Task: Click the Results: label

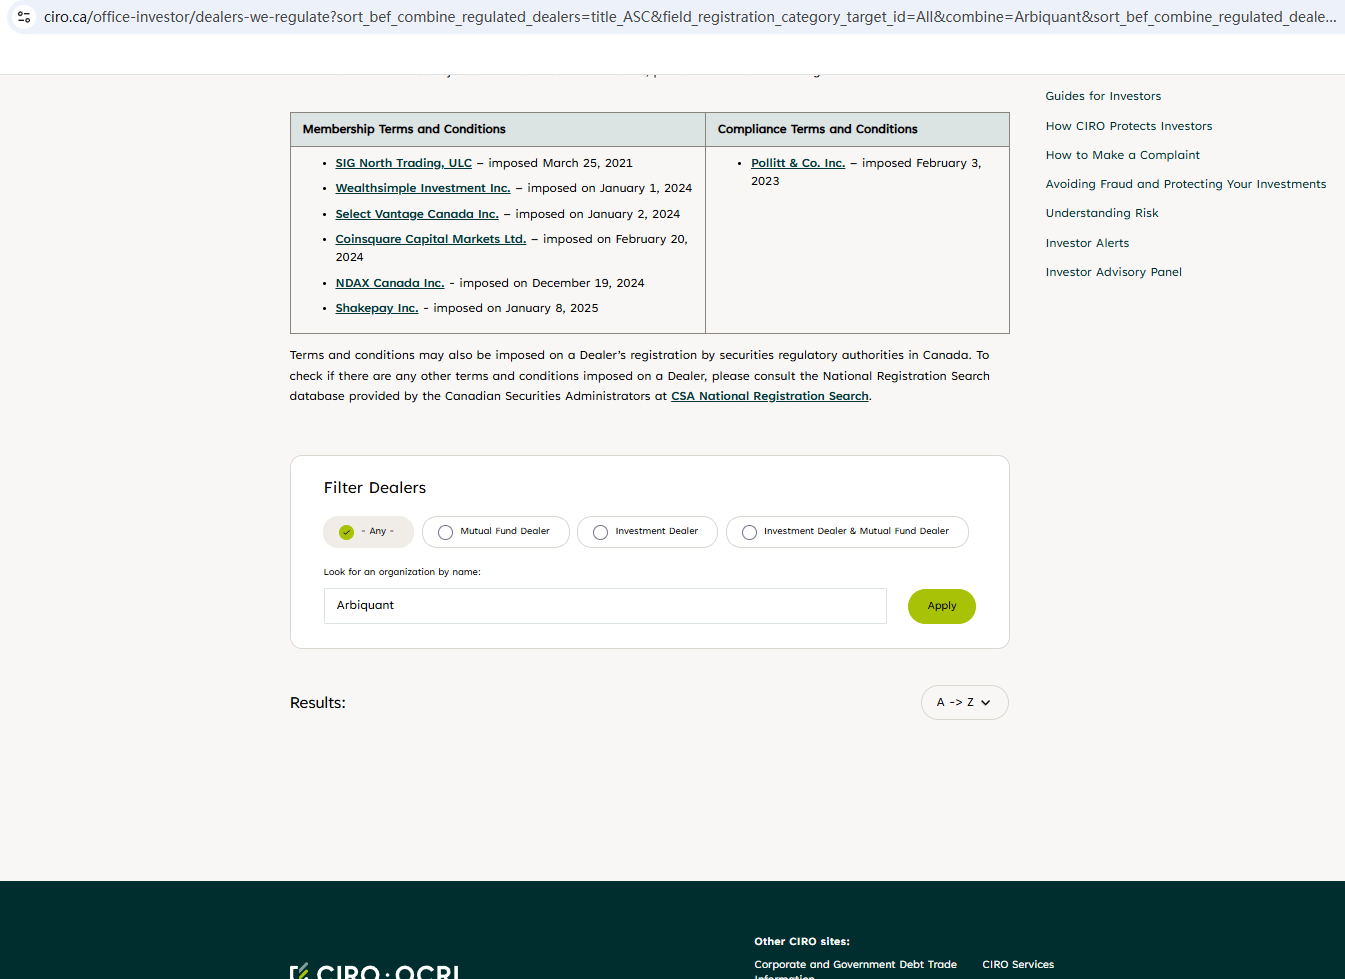Action: (x=318, y=703)
